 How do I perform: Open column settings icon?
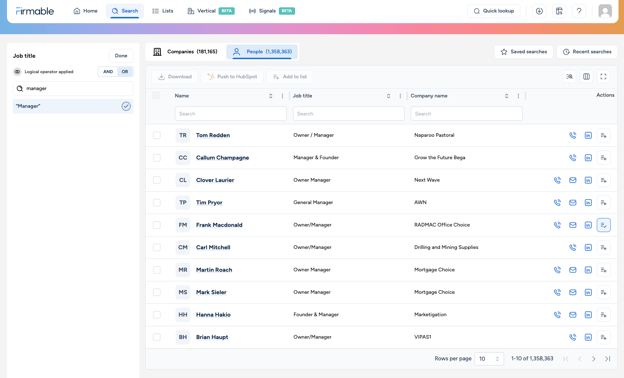click(586, 76)
